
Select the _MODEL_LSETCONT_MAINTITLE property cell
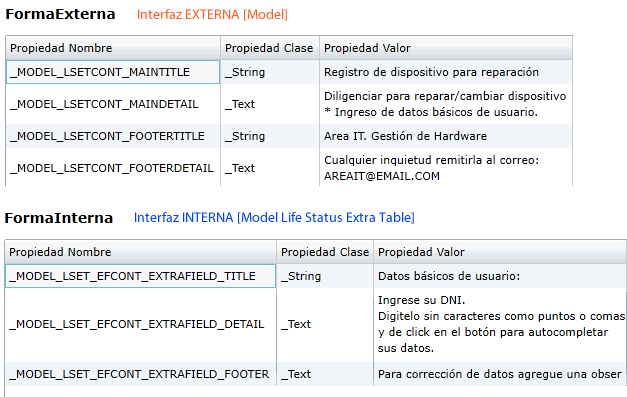click(x=113, y=72)
